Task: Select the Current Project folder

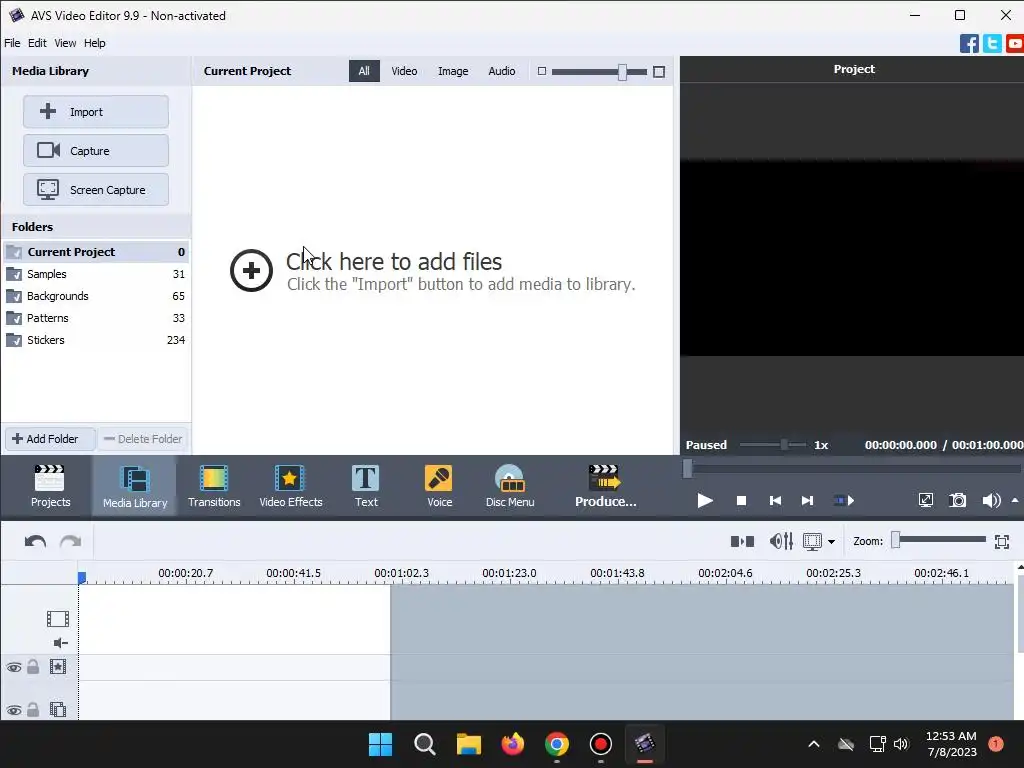Action: point(96,252)
